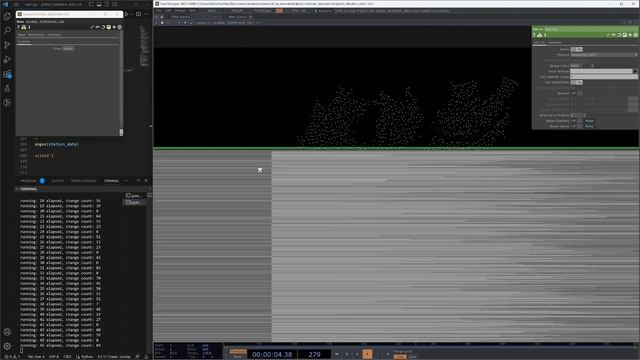Switch to the TERMINAL tab
Viewport: 640px width, 360px height.
pos(111,180)
